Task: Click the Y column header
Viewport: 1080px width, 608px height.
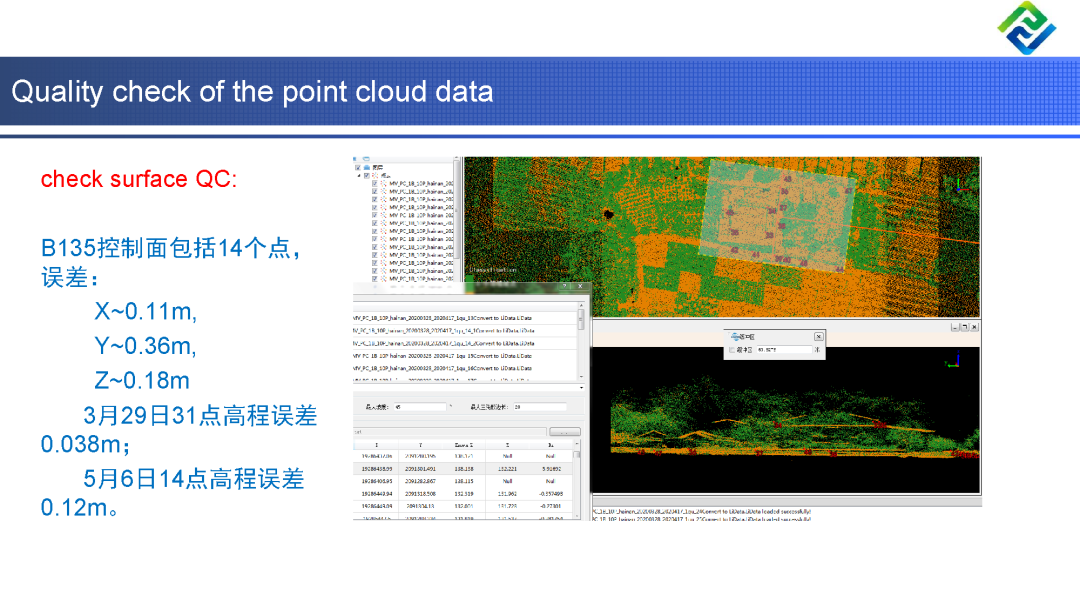Action: point(420,445)
